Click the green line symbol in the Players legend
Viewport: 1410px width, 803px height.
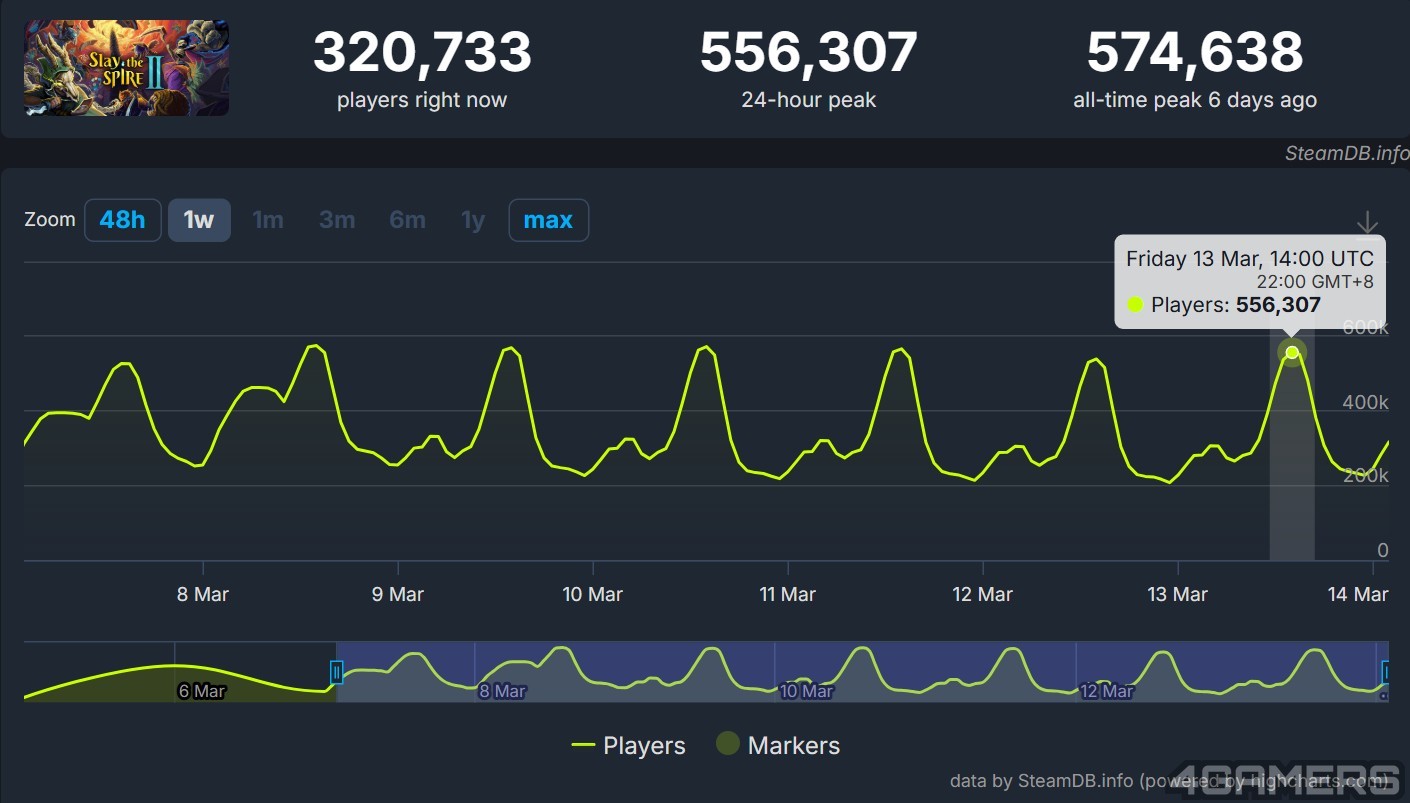(584, 746)
